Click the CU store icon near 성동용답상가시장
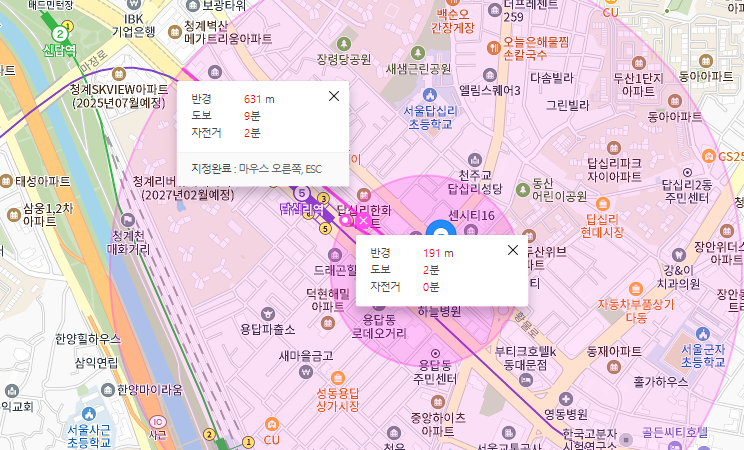Viewport: 744px width, 450px height. 271,424
